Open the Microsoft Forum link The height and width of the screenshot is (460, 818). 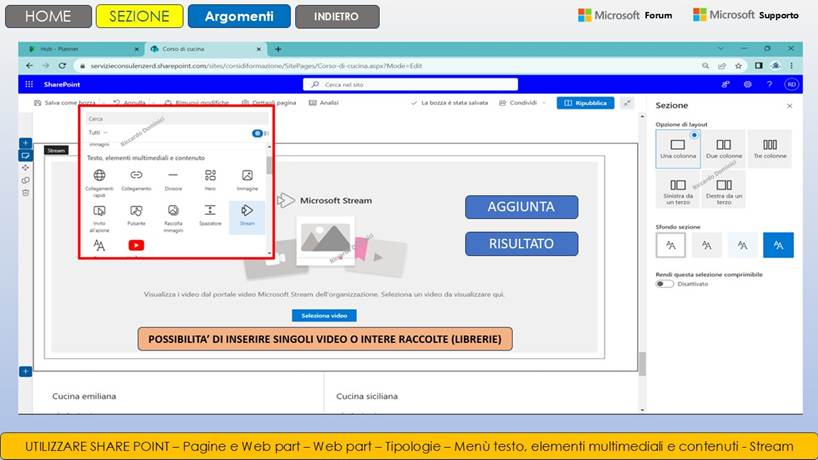(x=625, y=15)
